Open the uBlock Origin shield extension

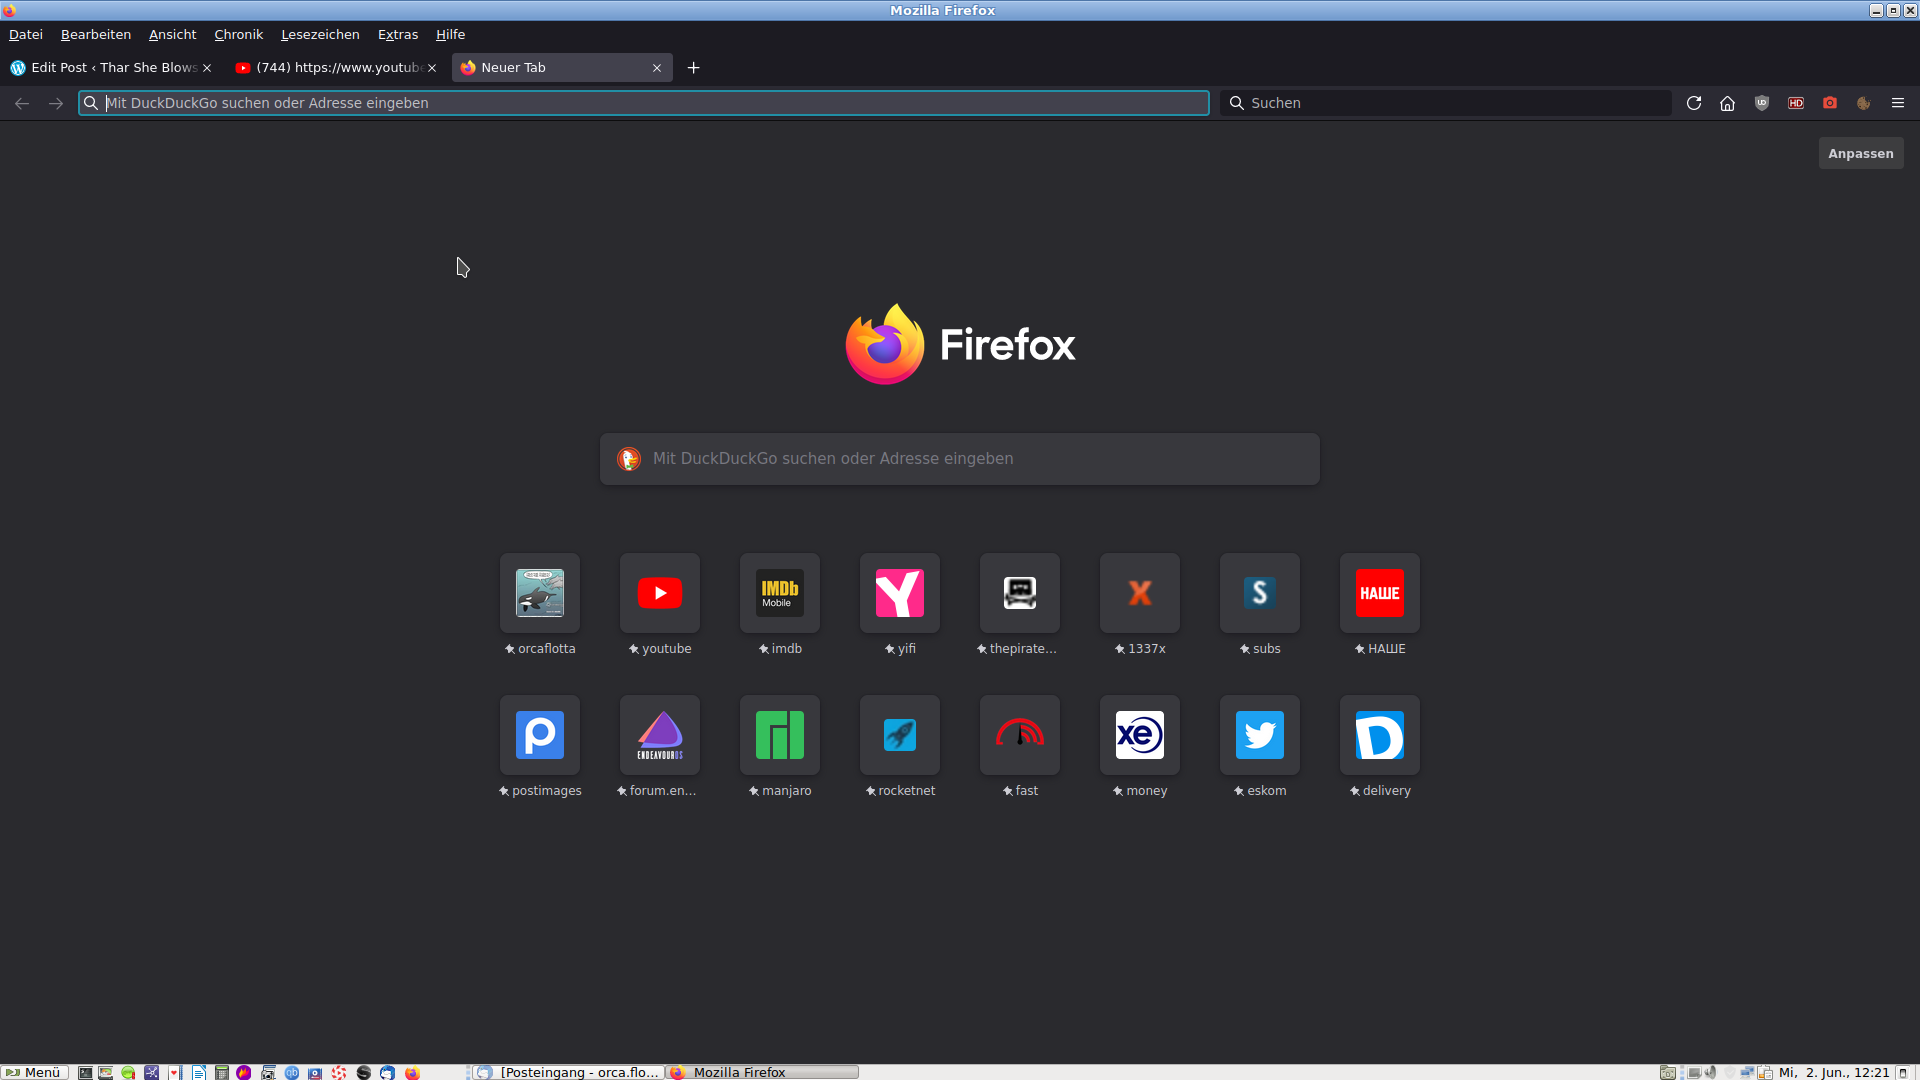coord(1762,103)
